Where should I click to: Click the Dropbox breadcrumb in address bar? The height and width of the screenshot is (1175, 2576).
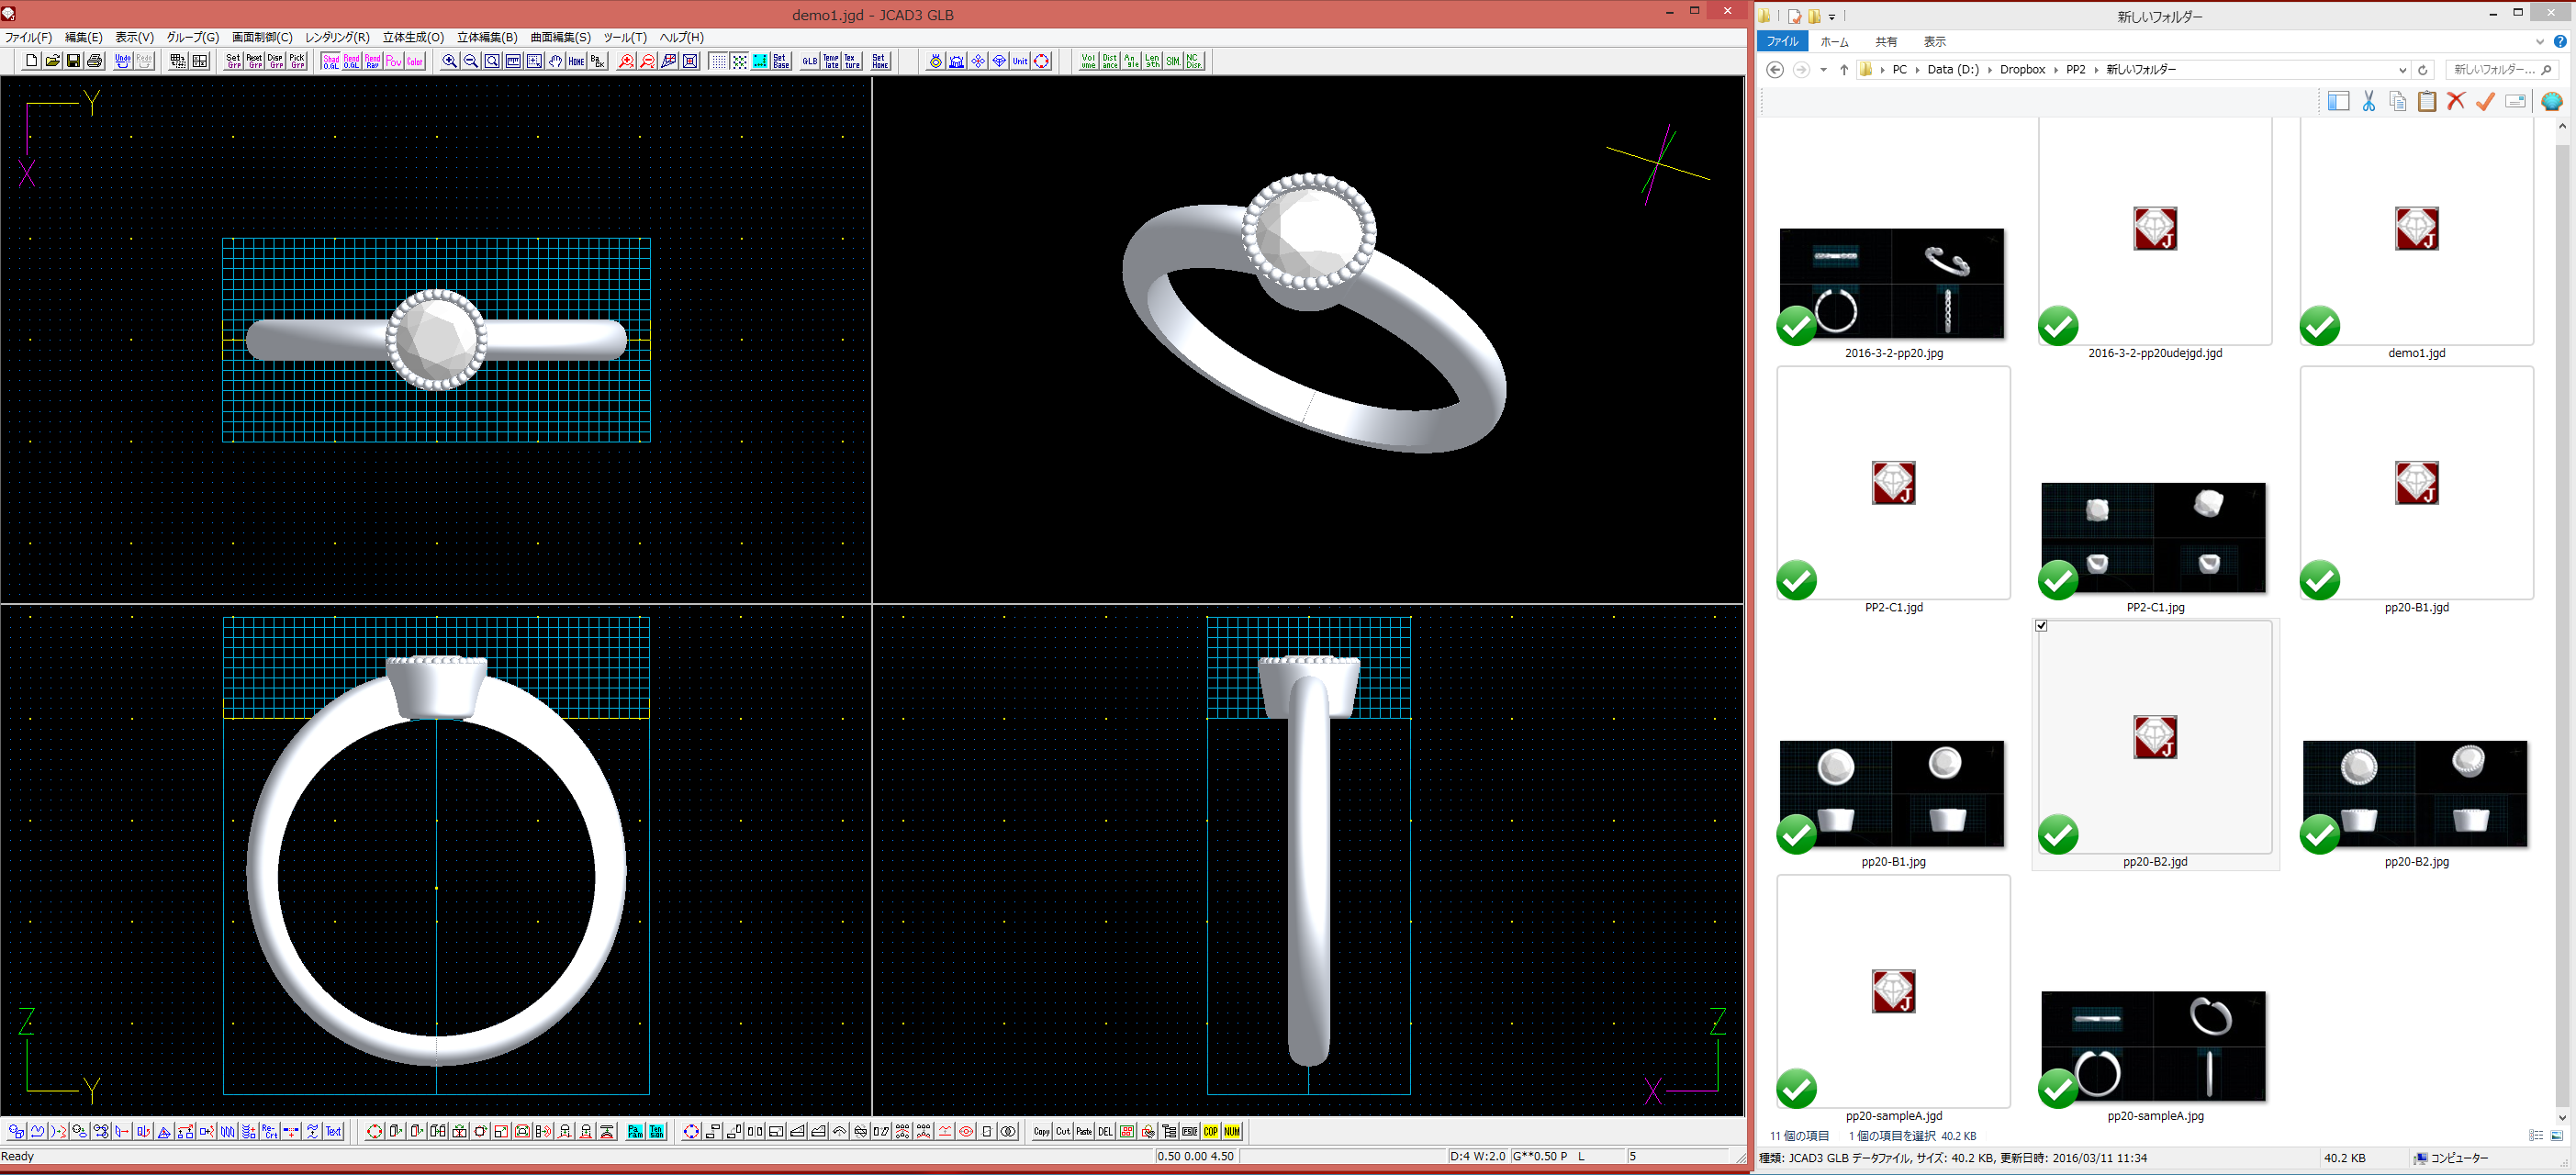(x=2022, y=70)
